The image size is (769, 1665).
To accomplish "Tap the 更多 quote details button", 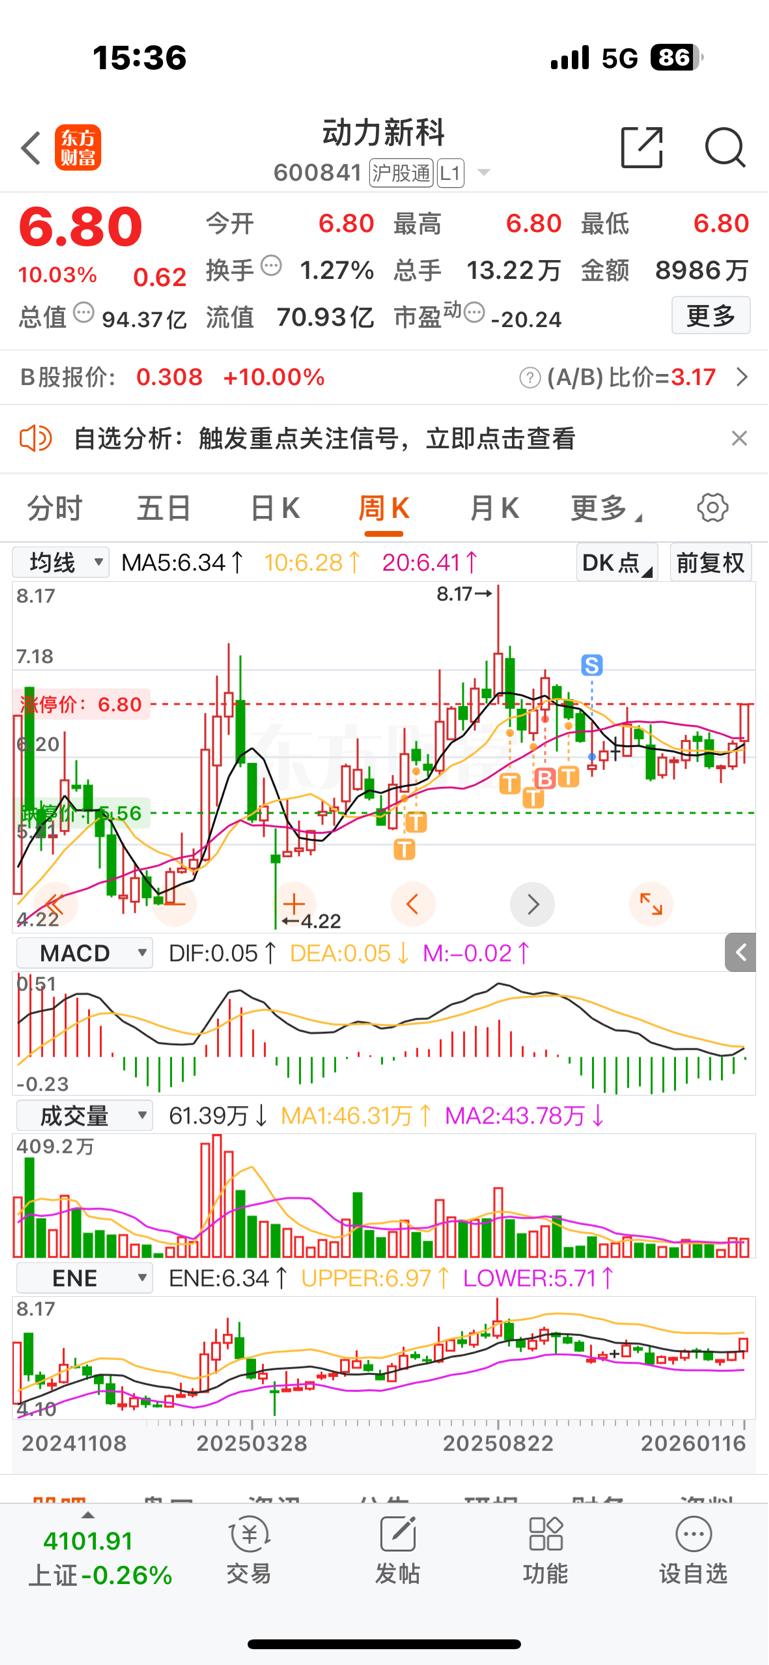I will tap(711, 316).
